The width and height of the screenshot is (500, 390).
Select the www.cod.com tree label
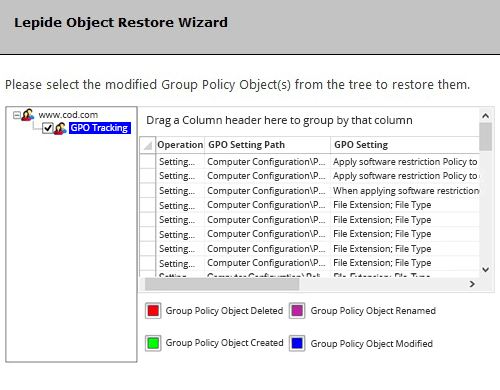coord(68,115)
